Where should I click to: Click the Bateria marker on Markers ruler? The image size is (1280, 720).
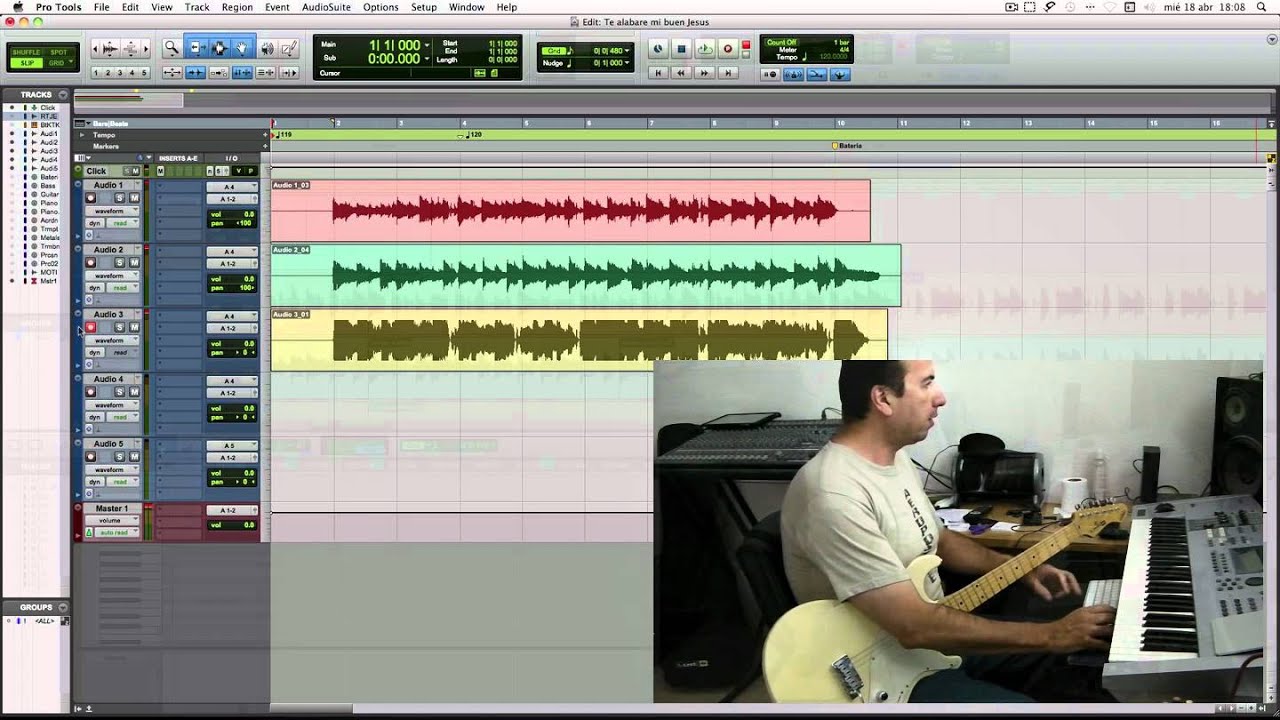tap(847, 146)
